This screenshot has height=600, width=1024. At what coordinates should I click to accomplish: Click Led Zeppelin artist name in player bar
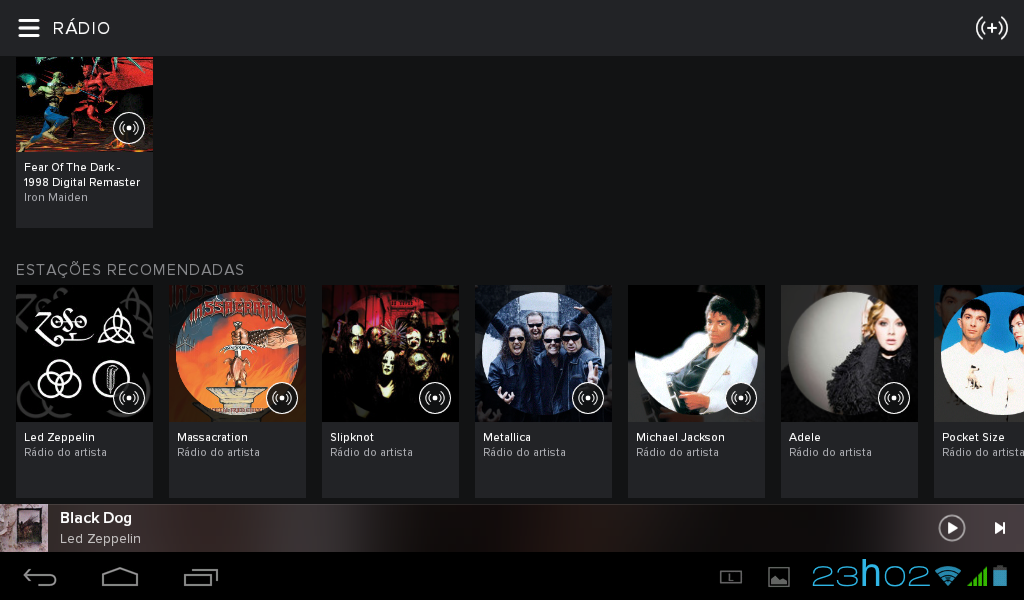(101, 539)
